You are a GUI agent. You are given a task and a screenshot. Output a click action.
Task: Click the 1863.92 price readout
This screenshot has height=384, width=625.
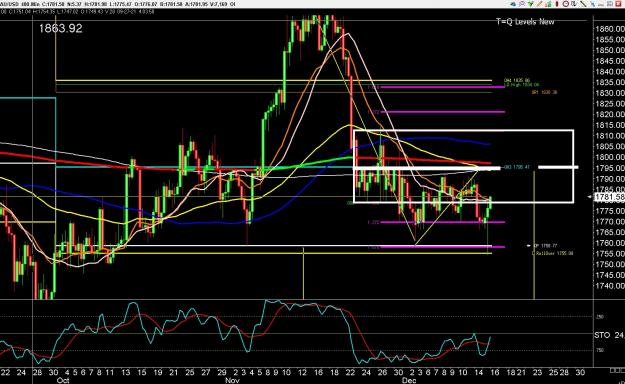[x=61, y=28]
